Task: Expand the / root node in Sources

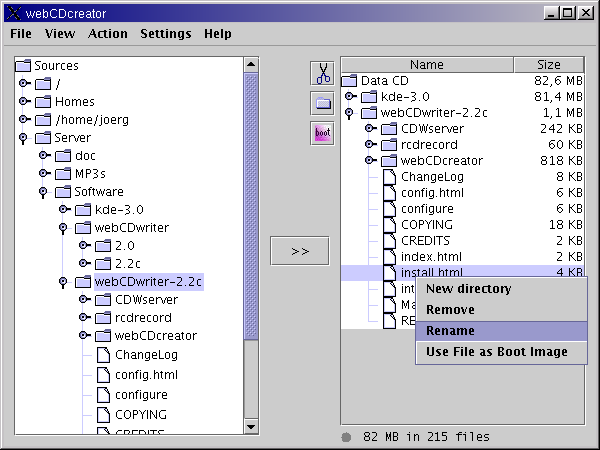Action: (x=24, y=83)
